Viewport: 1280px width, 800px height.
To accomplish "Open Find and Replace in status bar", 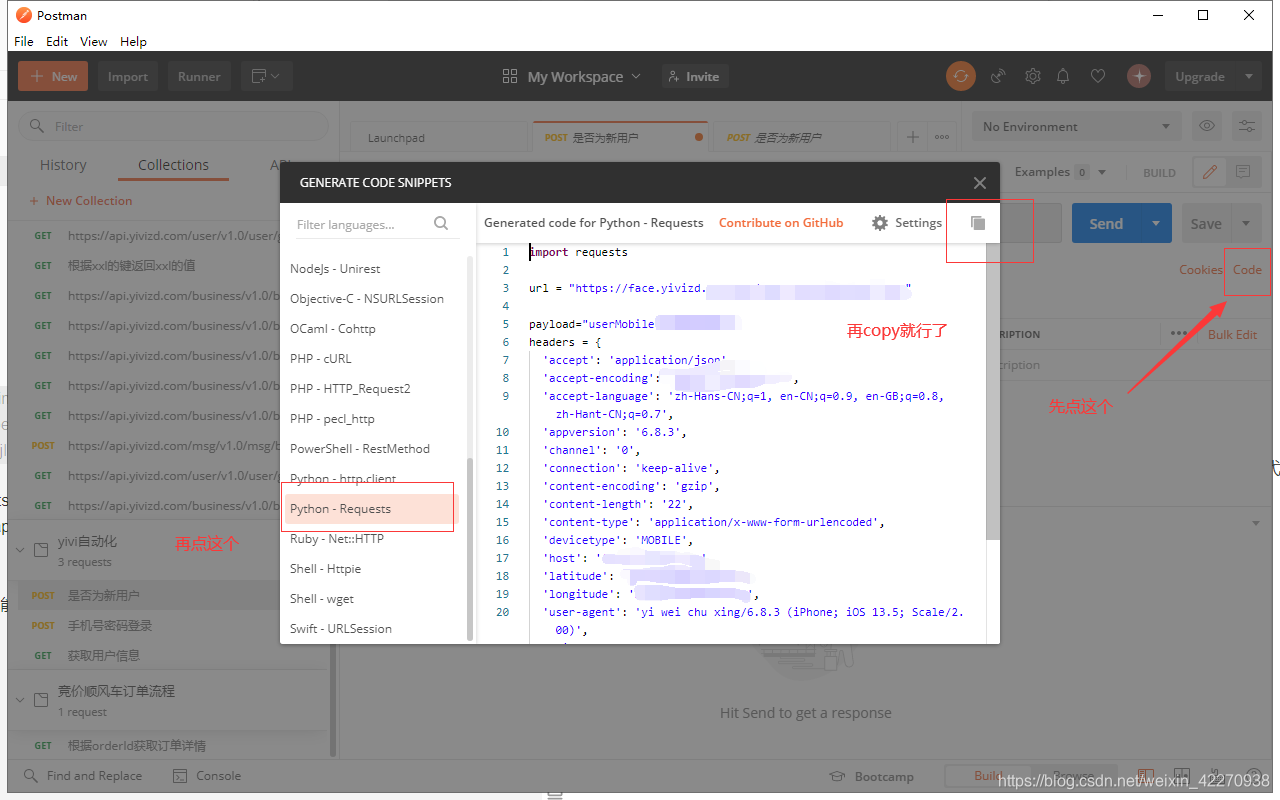I will (x=83, y=776).
